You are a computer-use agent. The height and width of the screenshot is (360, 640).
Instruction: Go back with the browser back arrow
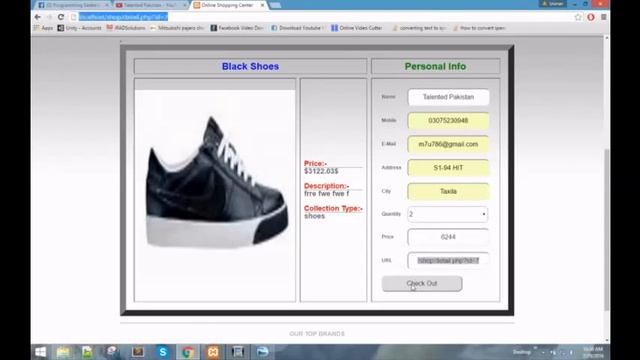pos(38,17)
